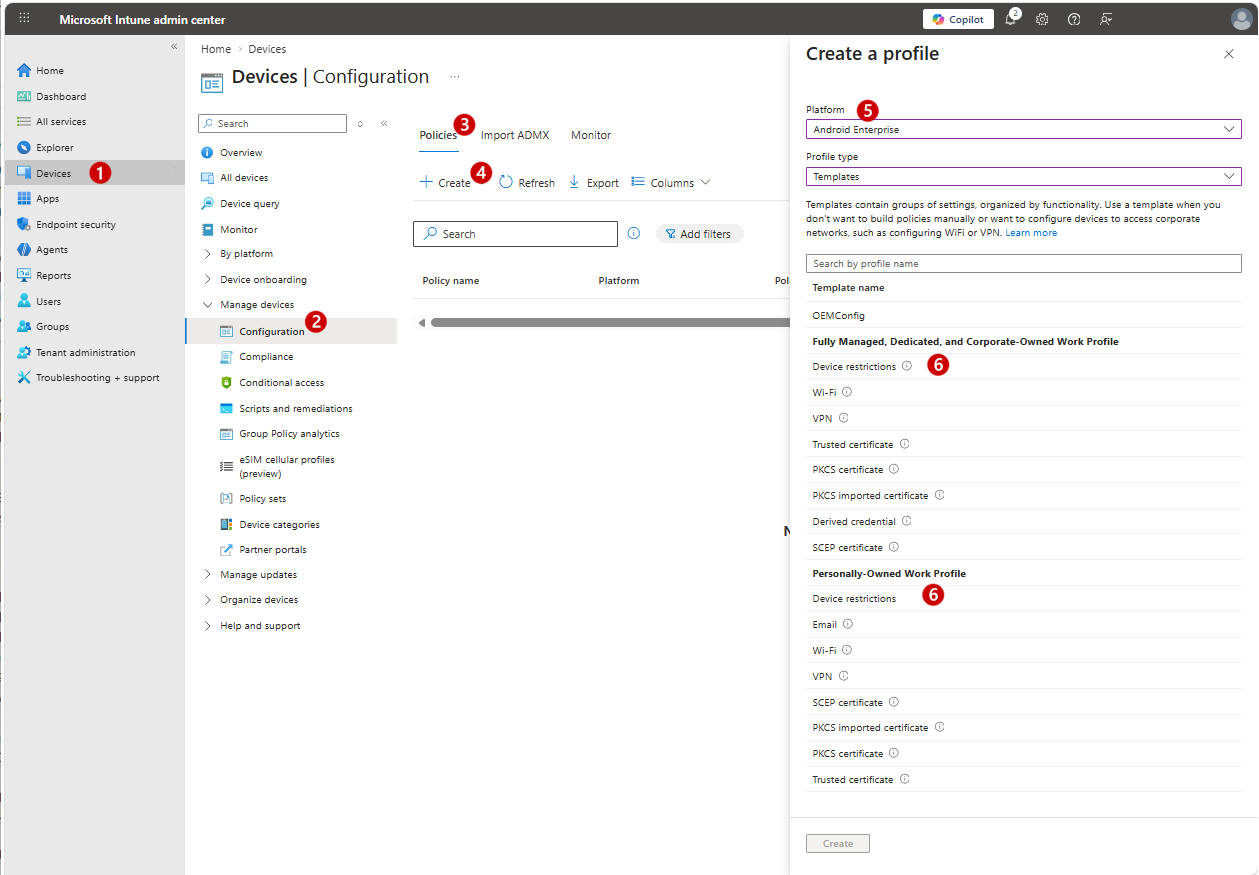
Task: Collapse the Devices resource menu
Action: [x=384, y=124]
